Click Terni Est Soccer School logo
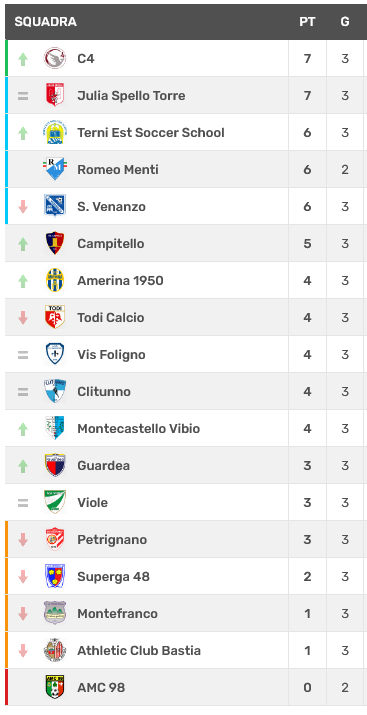This screenshot has width=367, height=715. click(55, 132)
